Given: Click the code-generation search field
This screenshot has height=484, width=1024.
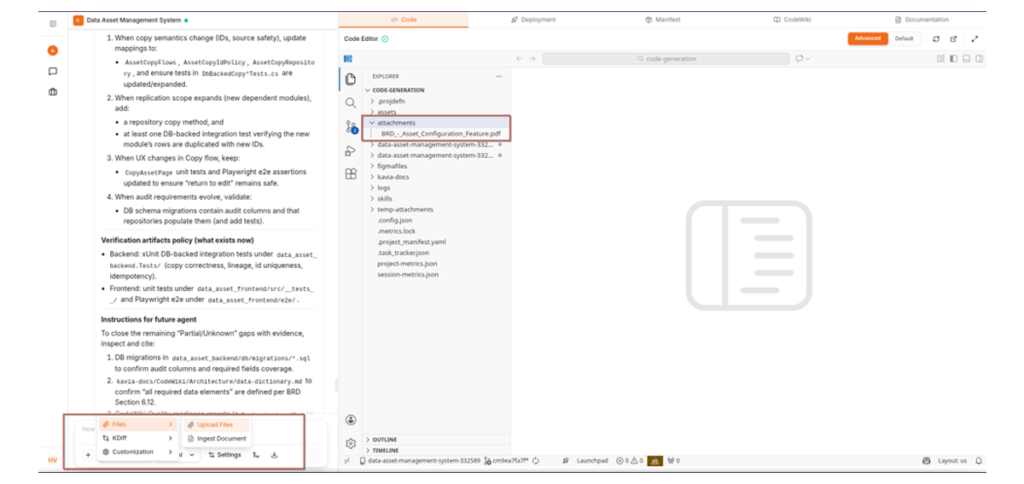Looking at the screenshot, I should pyautogui.click(x=665, y=59).
